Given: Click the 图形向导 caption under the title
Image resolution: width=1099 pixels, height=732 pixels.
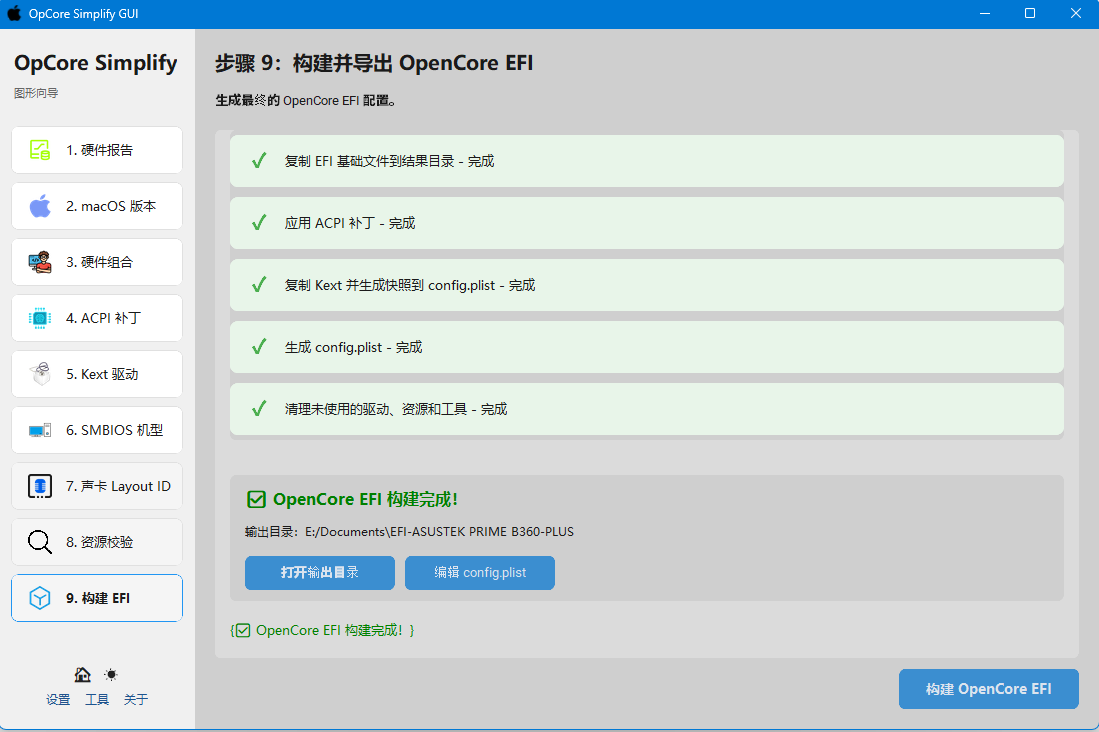Looking at the screenshot, I should [36, 93].
